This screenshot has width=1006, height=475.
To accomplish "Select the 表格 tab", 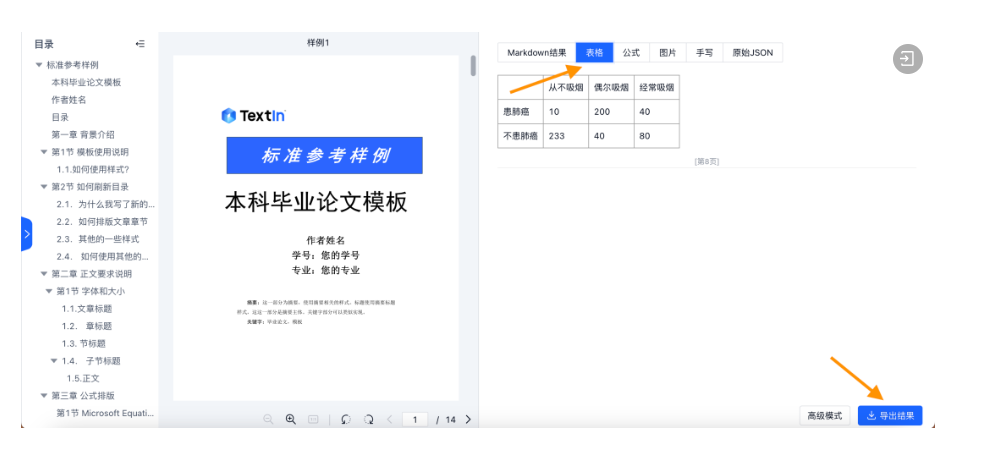I will (x=595, y=53).
